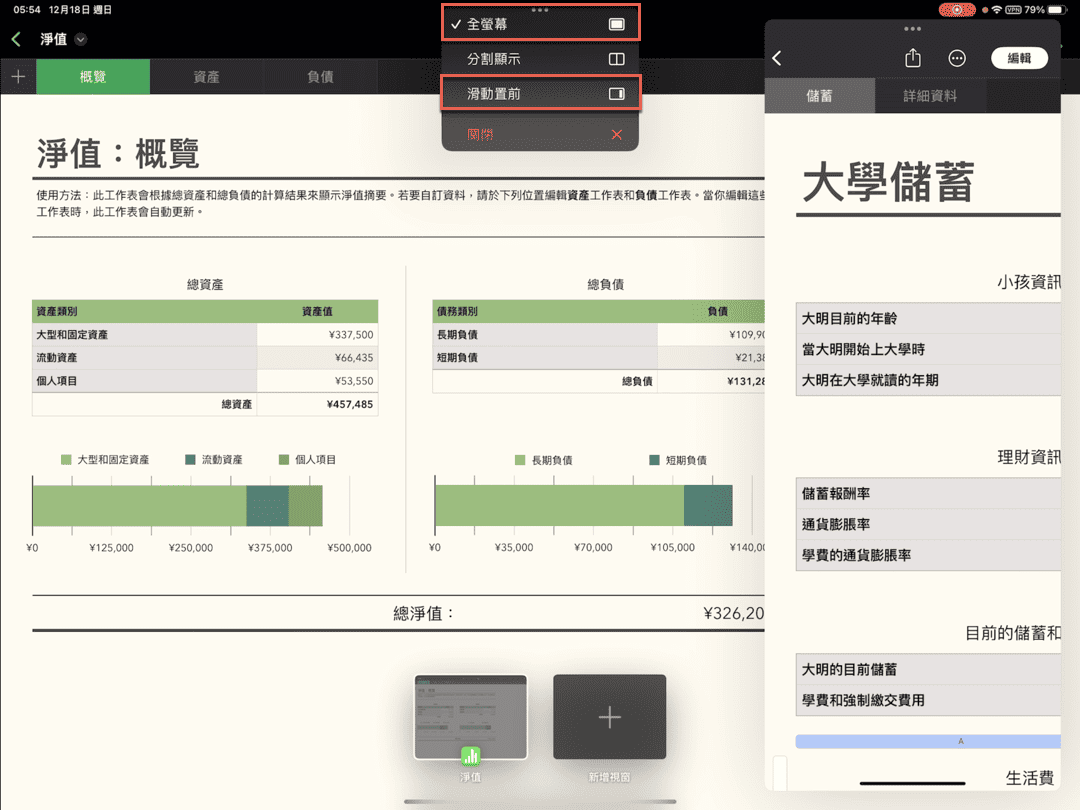Viewport: 1080px width, 810px height.
Task: Go back in the 大學儲蓄 slide-over window
Action: point(777,59)
